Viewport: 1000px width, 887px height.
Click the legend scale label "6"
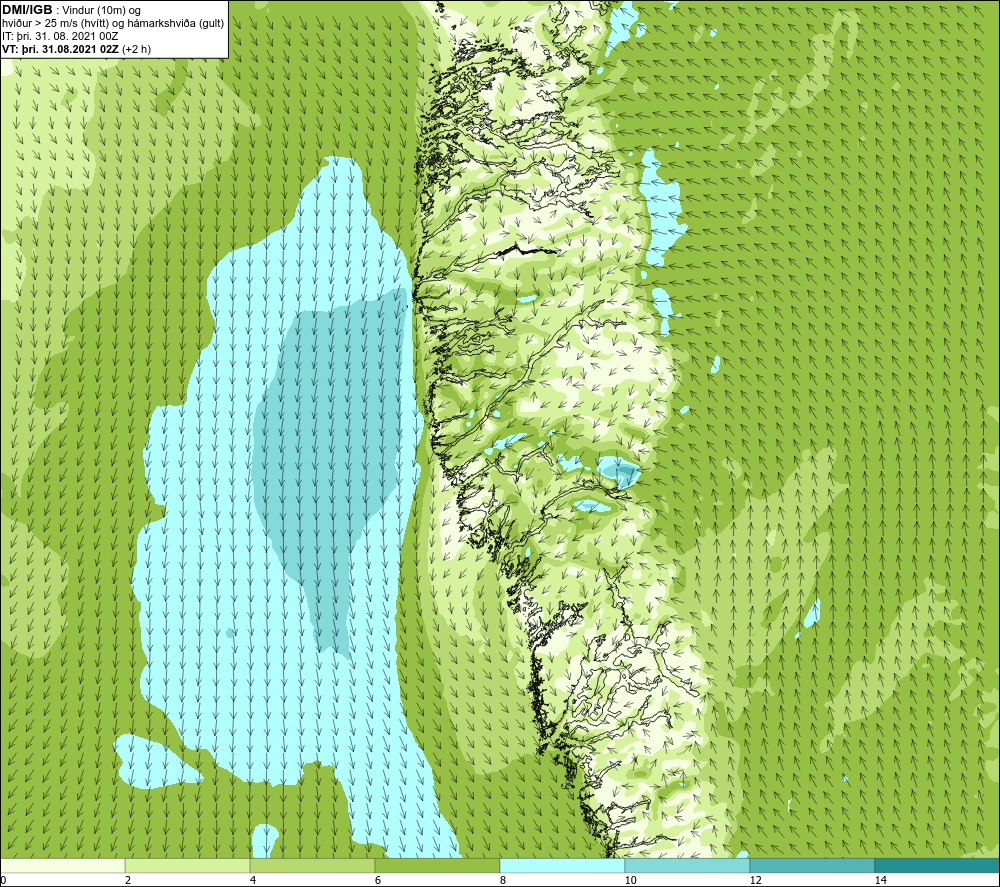click(378, 881)
